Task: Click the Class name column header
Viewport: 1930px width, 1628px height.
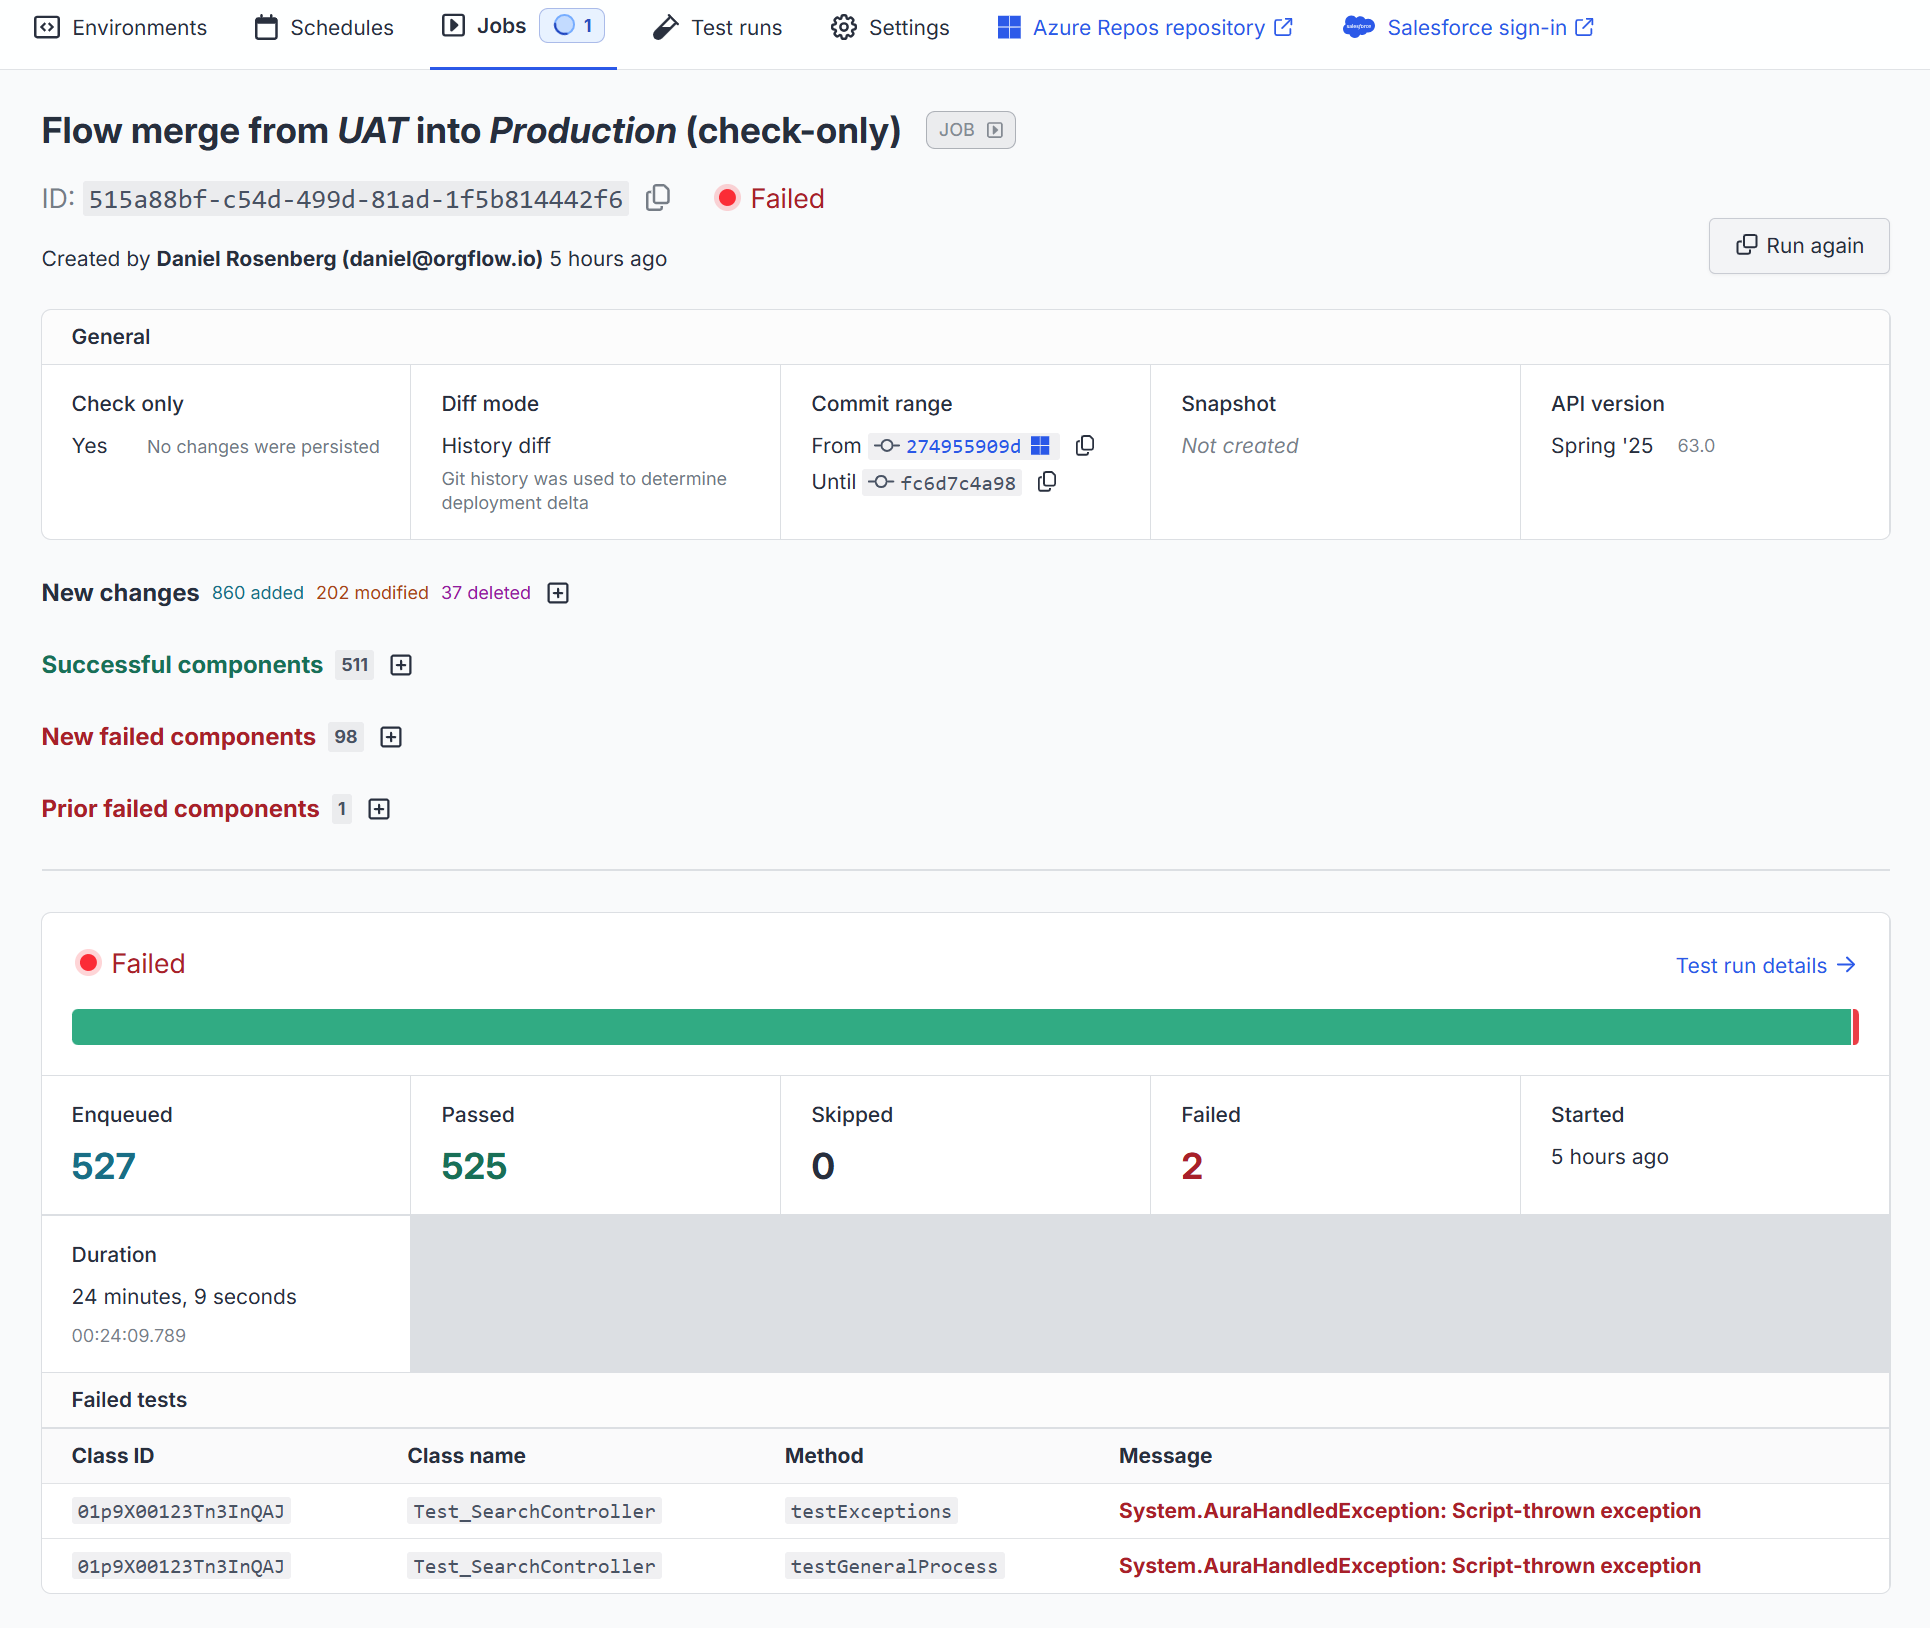Action: click(x=466, y=1456)
